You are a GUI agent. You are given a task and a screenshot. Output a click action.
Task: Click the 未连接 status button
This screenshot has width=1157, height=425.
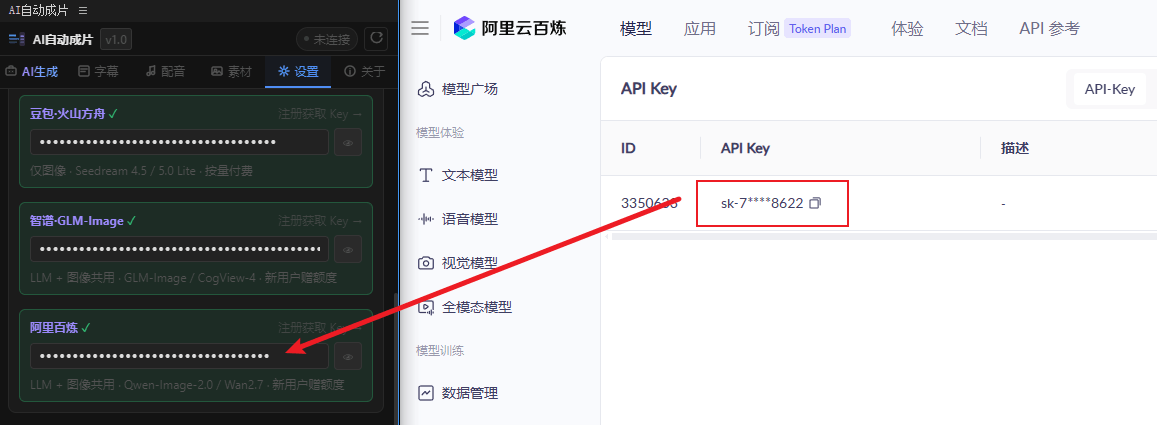327,39
